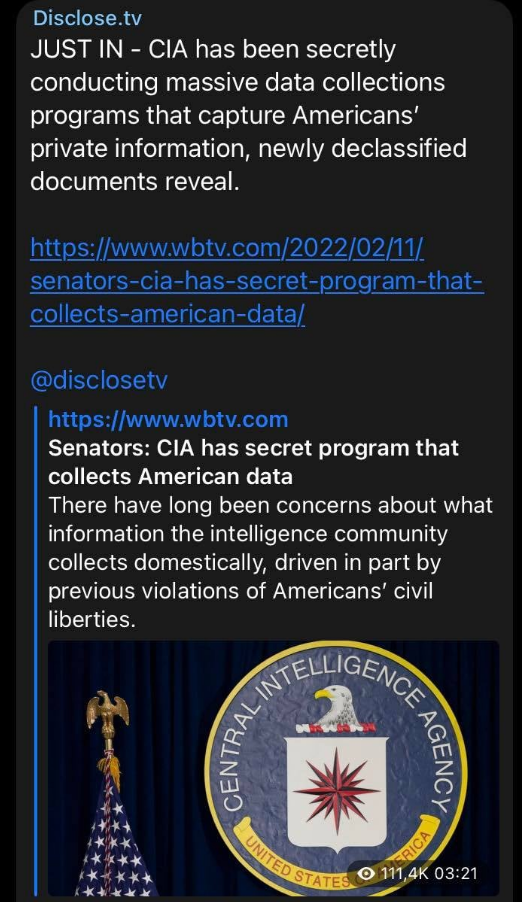
Task: Open the Disclose.tv channel name
Action: pos(87,18)
